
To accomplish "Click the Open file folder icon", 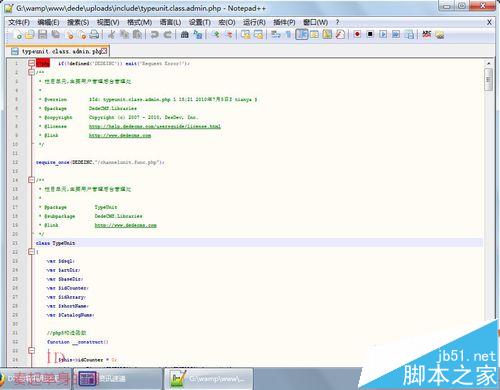I will 30,34.
